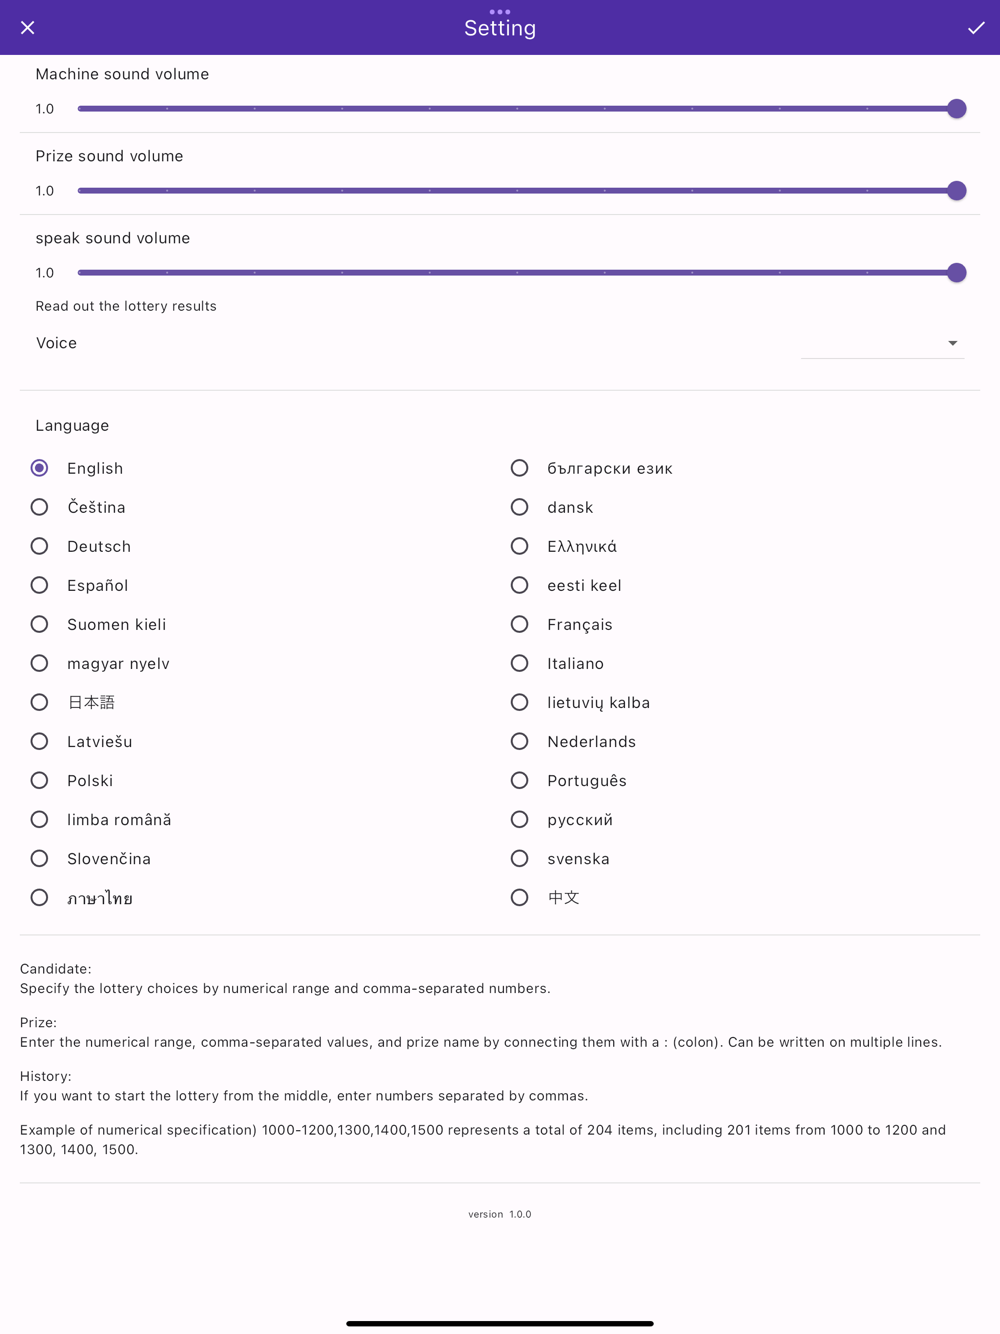The height and width of the screenshot is (1334, 1000).
Task: Click the Prize sound volume slider handle
Action: coord(956,191)
